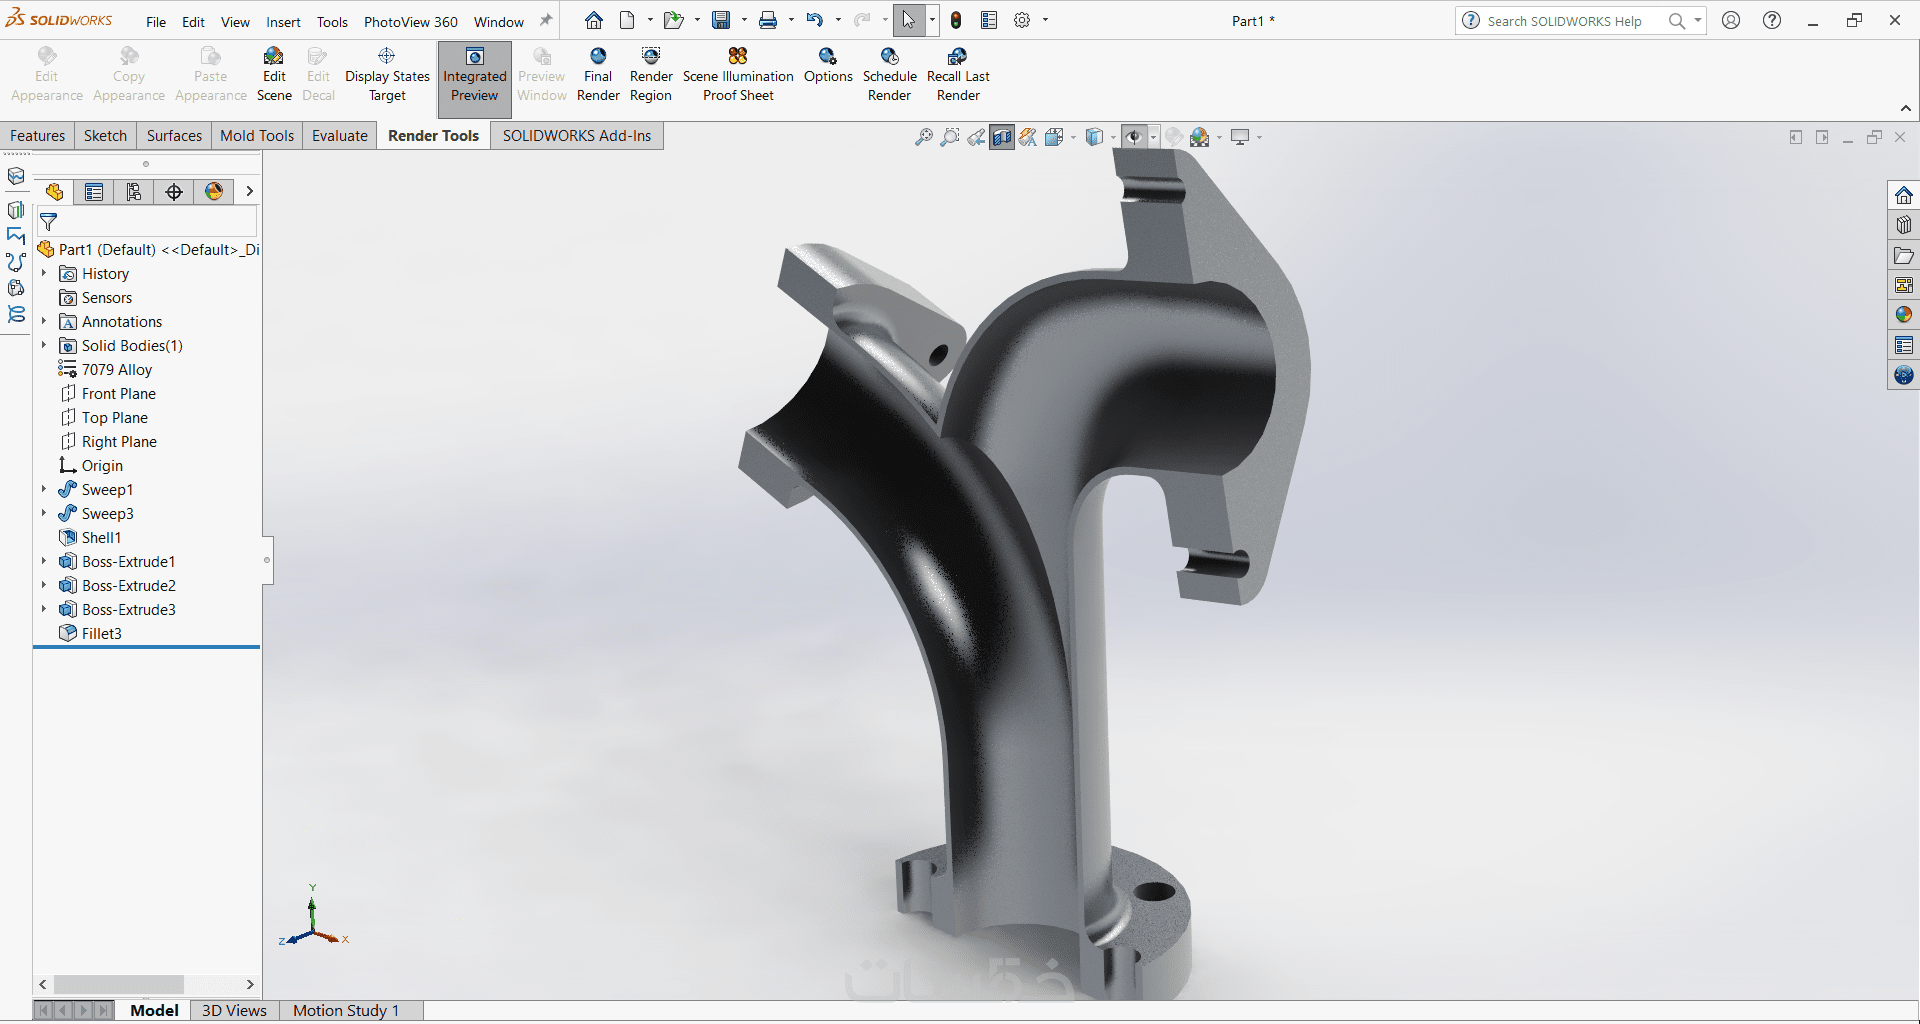Open the Render Region tool
Viewport: 1920px width, 1024px height.
tap(651, 75)
